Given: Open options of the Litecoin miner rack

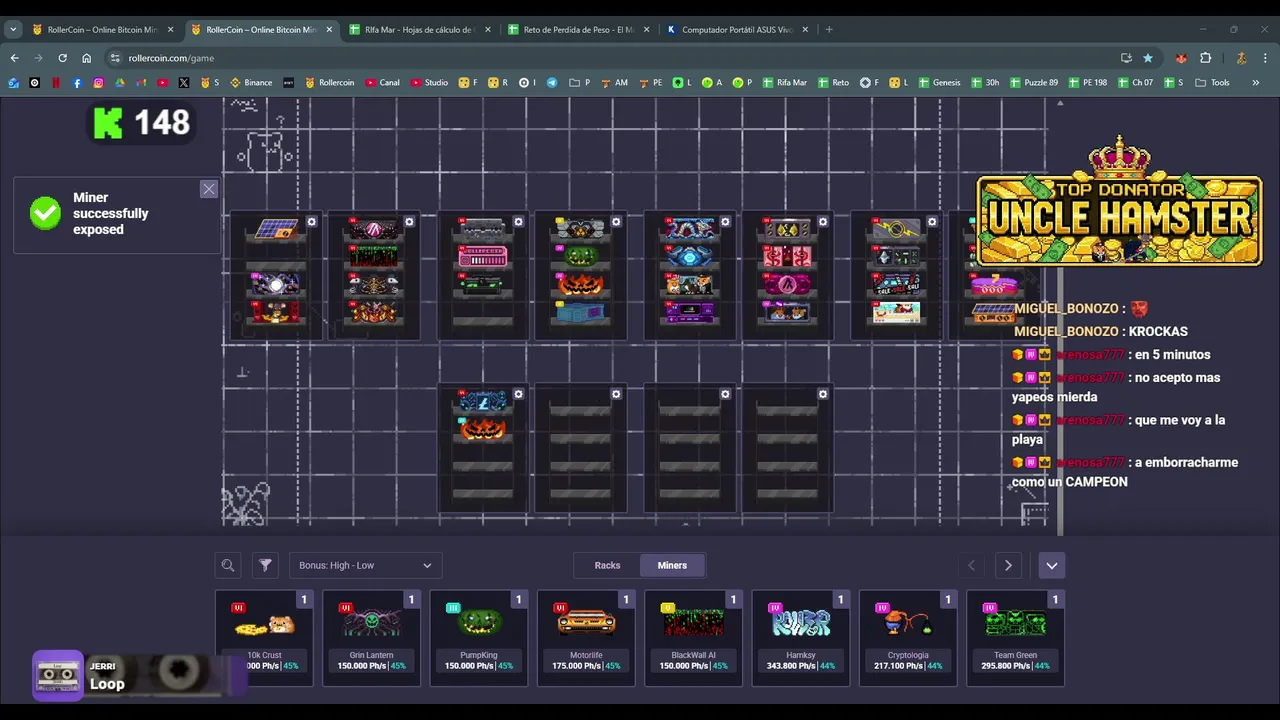Looking at the screenshot, I should 518,394.
